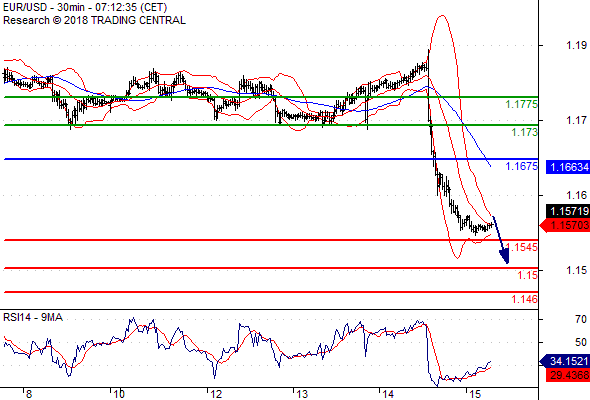Select date marker 12 on time axis
This screenshot has height=400, width=590.
pyautogui.click(x=216, y=394)
